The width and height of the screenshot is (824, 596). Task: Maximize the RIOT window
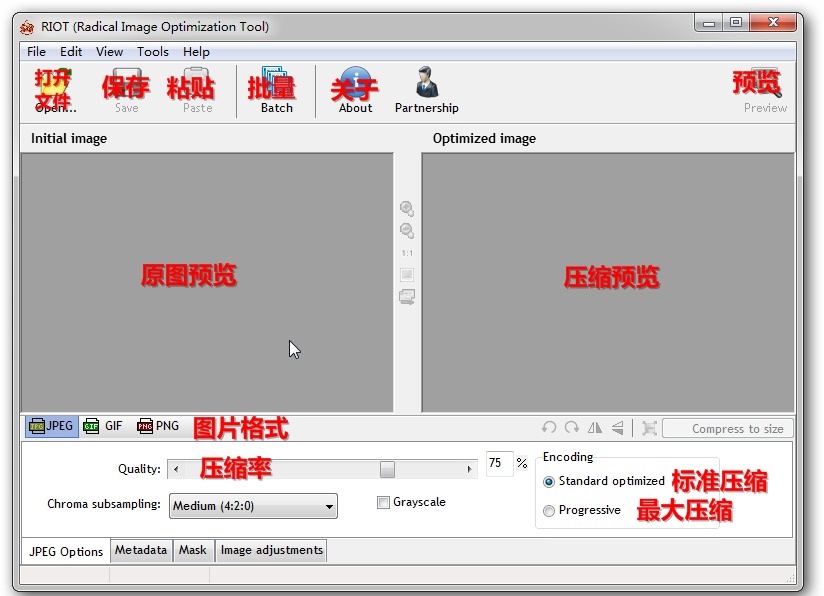click(x=736, y=23)
